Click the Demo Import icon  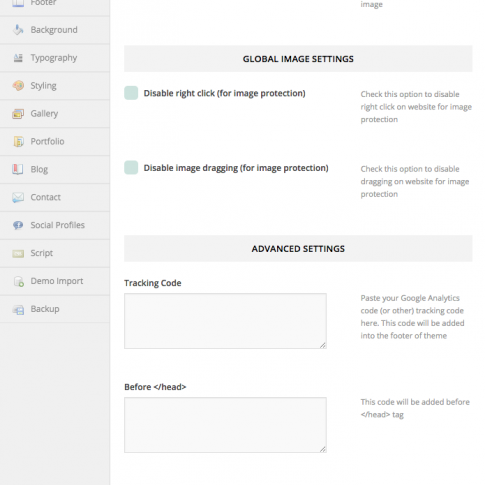19,281
